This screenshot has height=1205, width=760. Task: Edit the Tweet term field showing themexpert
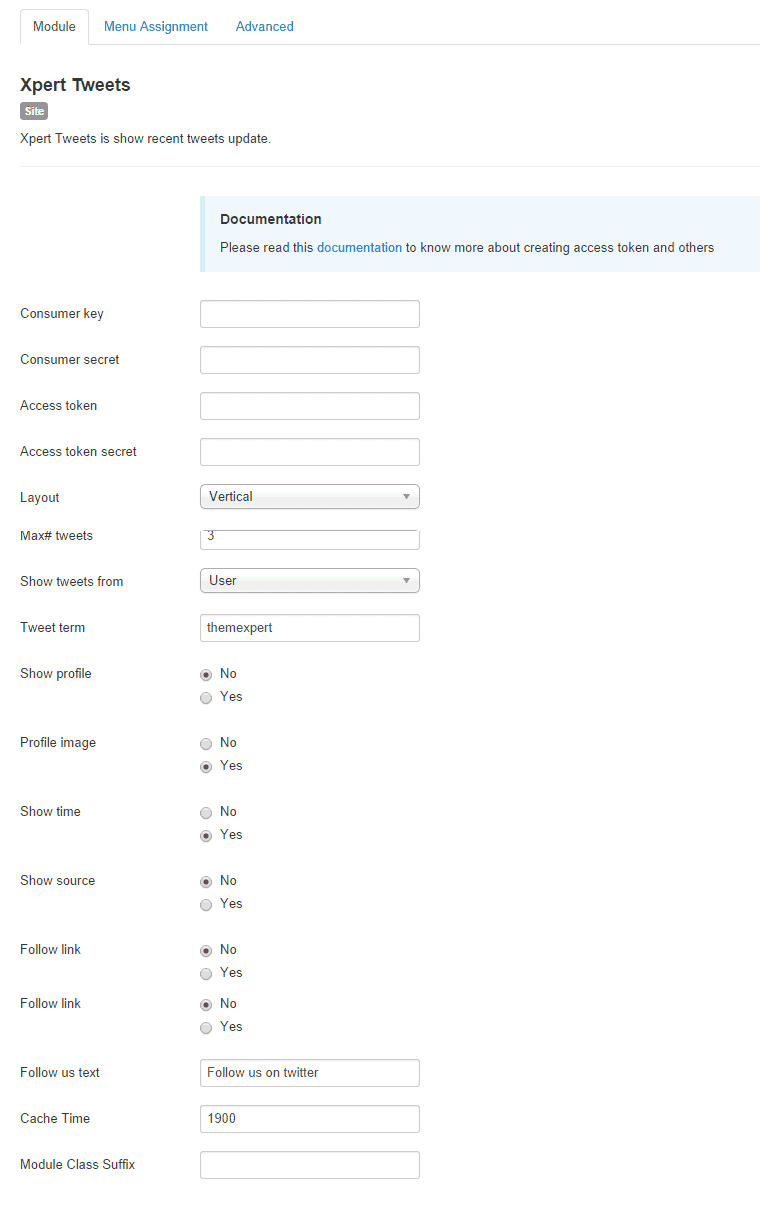coord(309,627)
